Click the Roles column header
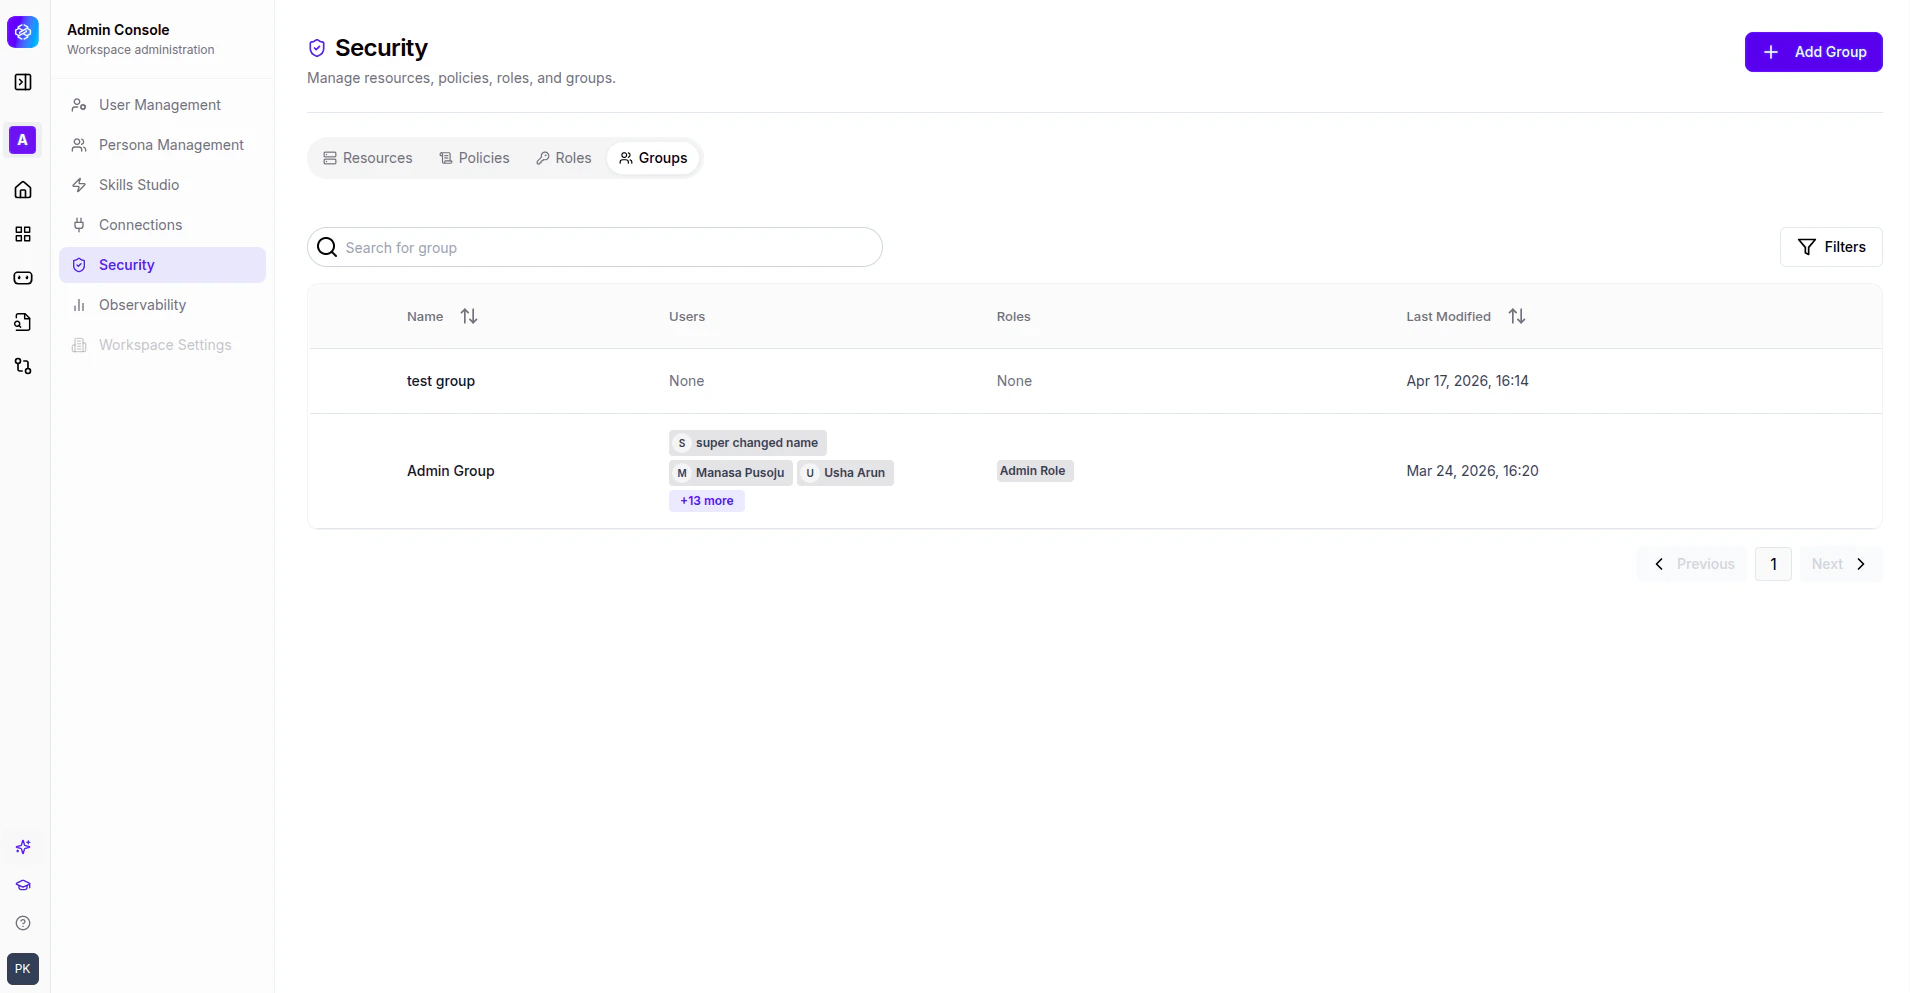Screen dimensions: 1910x993 [x=1013, y=316]
